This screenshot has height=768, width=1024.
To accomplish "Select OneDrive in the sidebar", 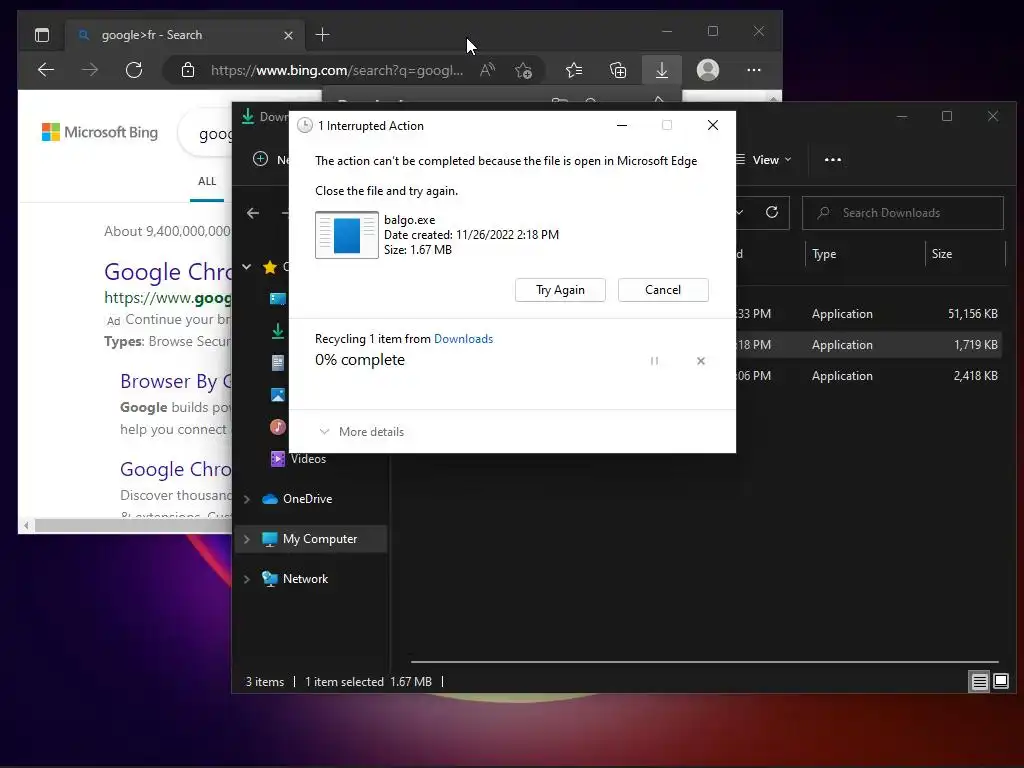I will [x=308, y=499].
